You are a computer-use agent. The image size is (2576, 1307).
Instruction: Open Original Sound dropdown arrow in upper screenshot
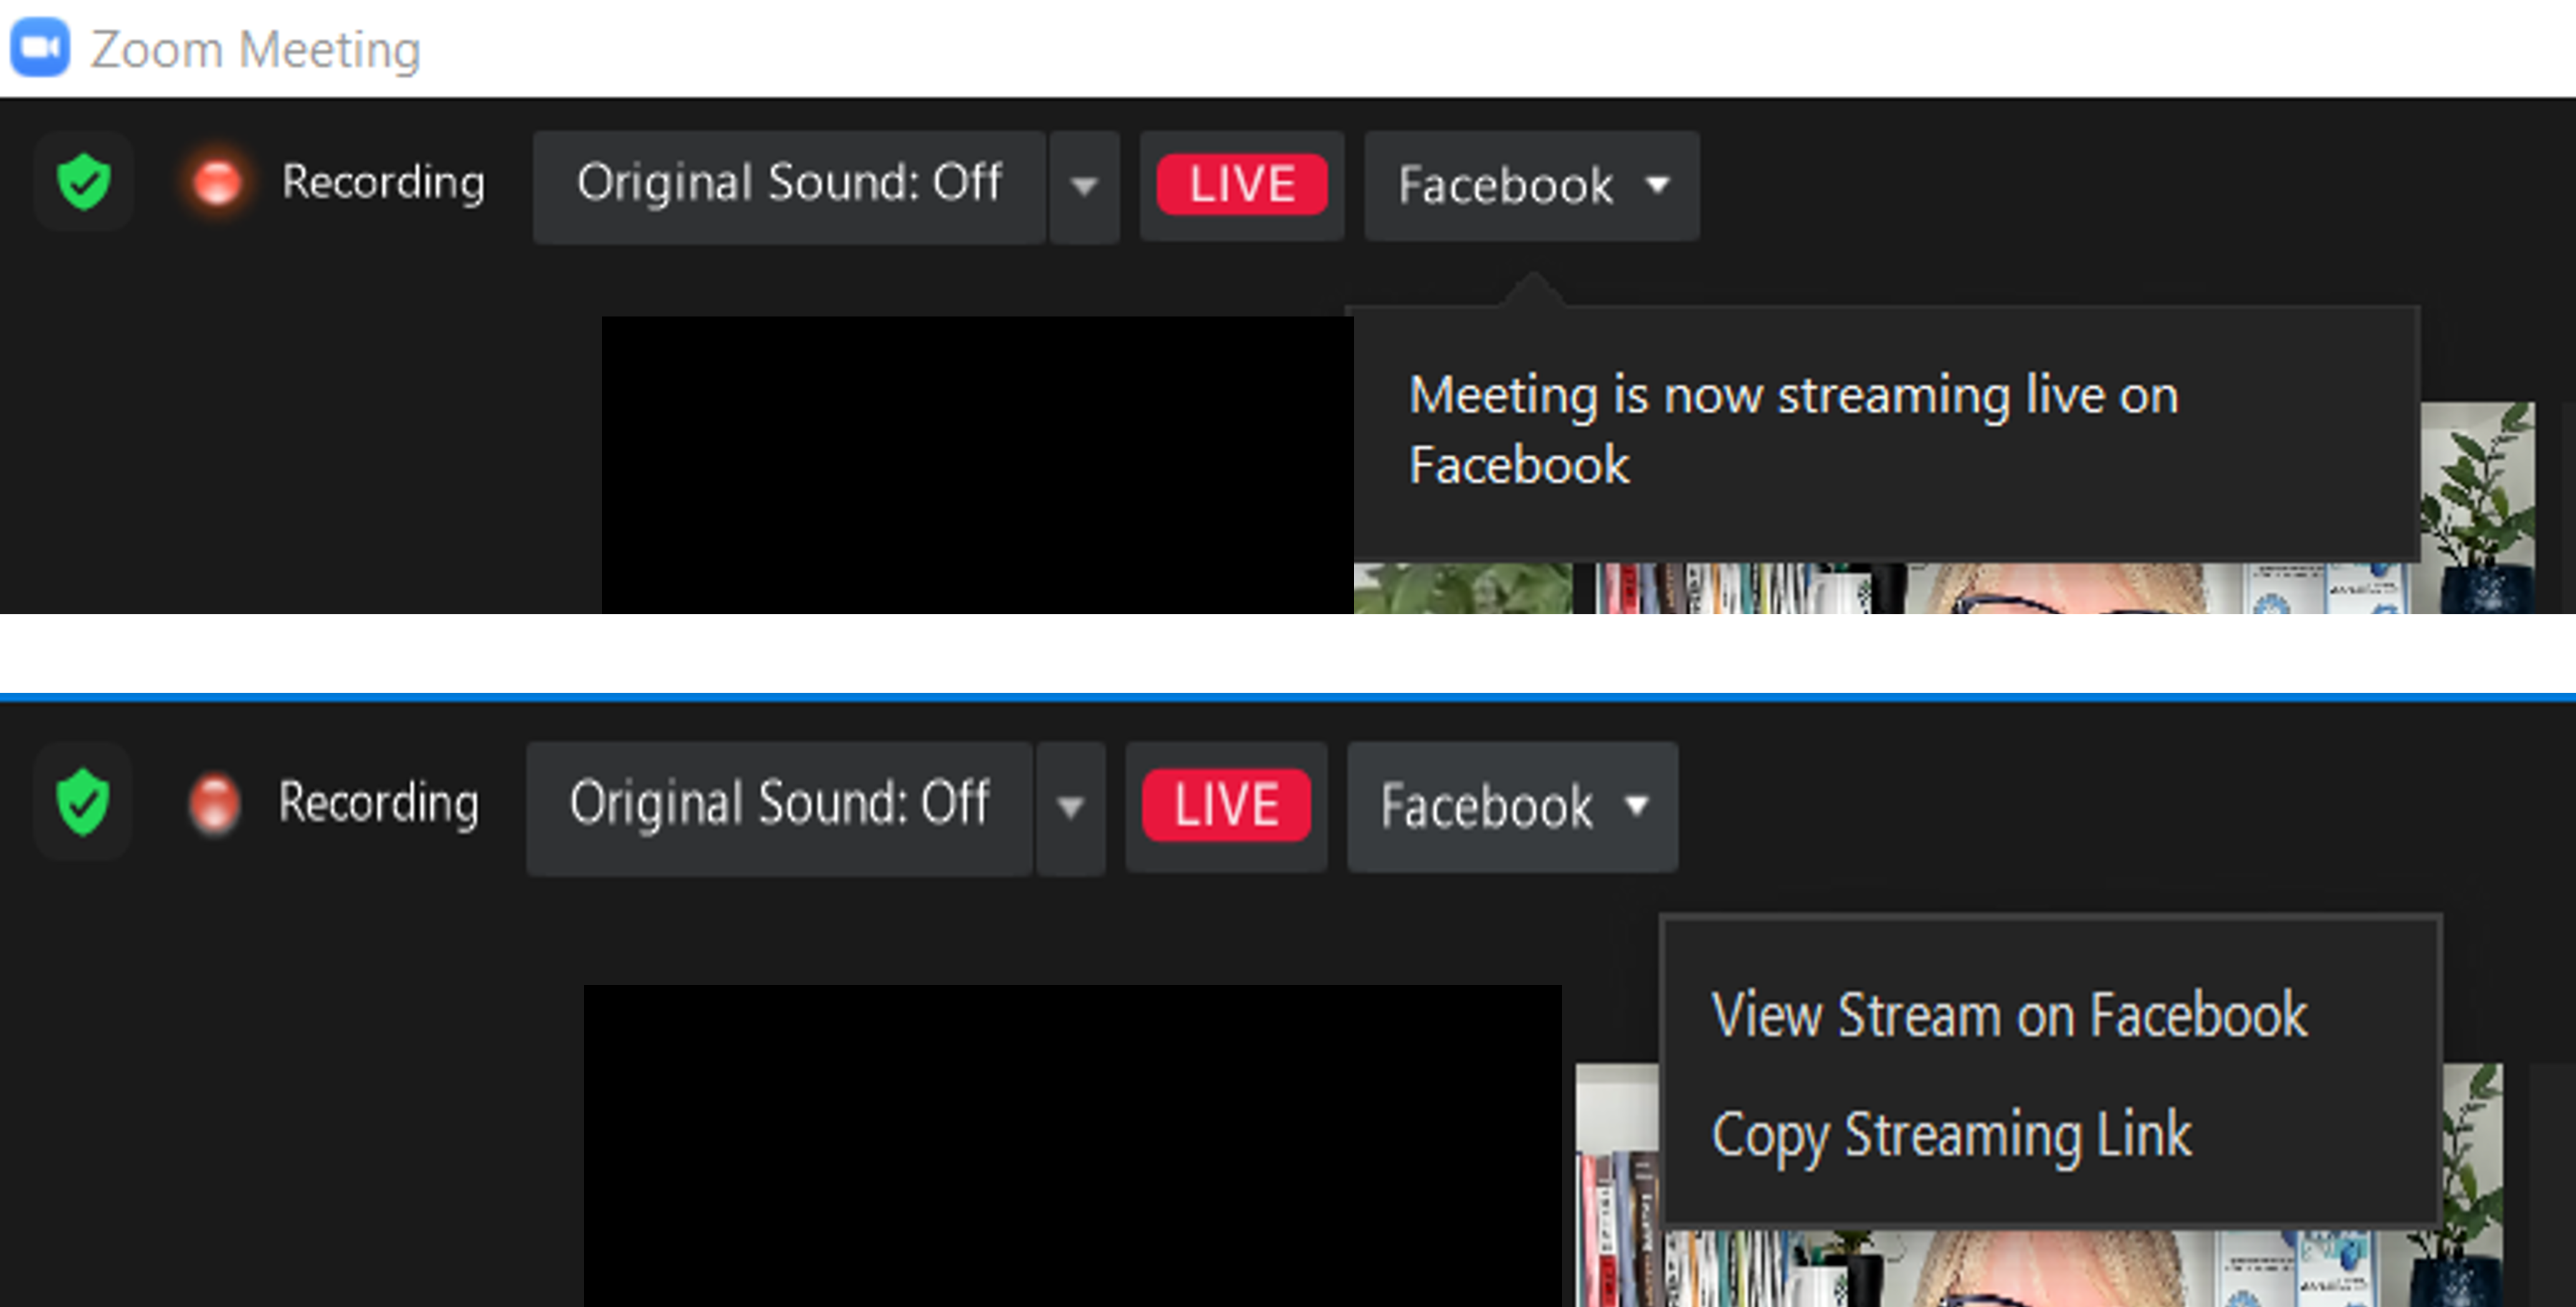tap(1084, 187)
